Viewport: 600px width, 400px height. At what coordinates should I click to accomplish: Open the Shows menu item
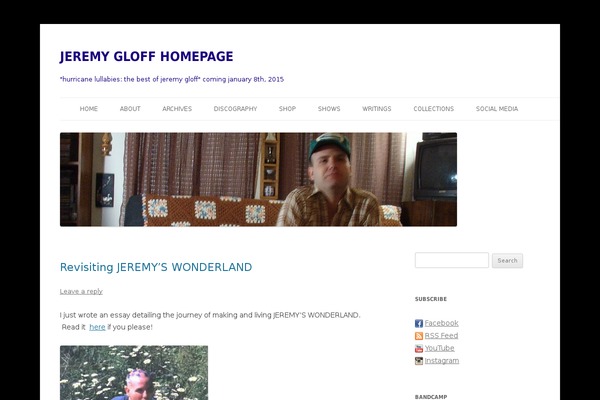[329, 109]
